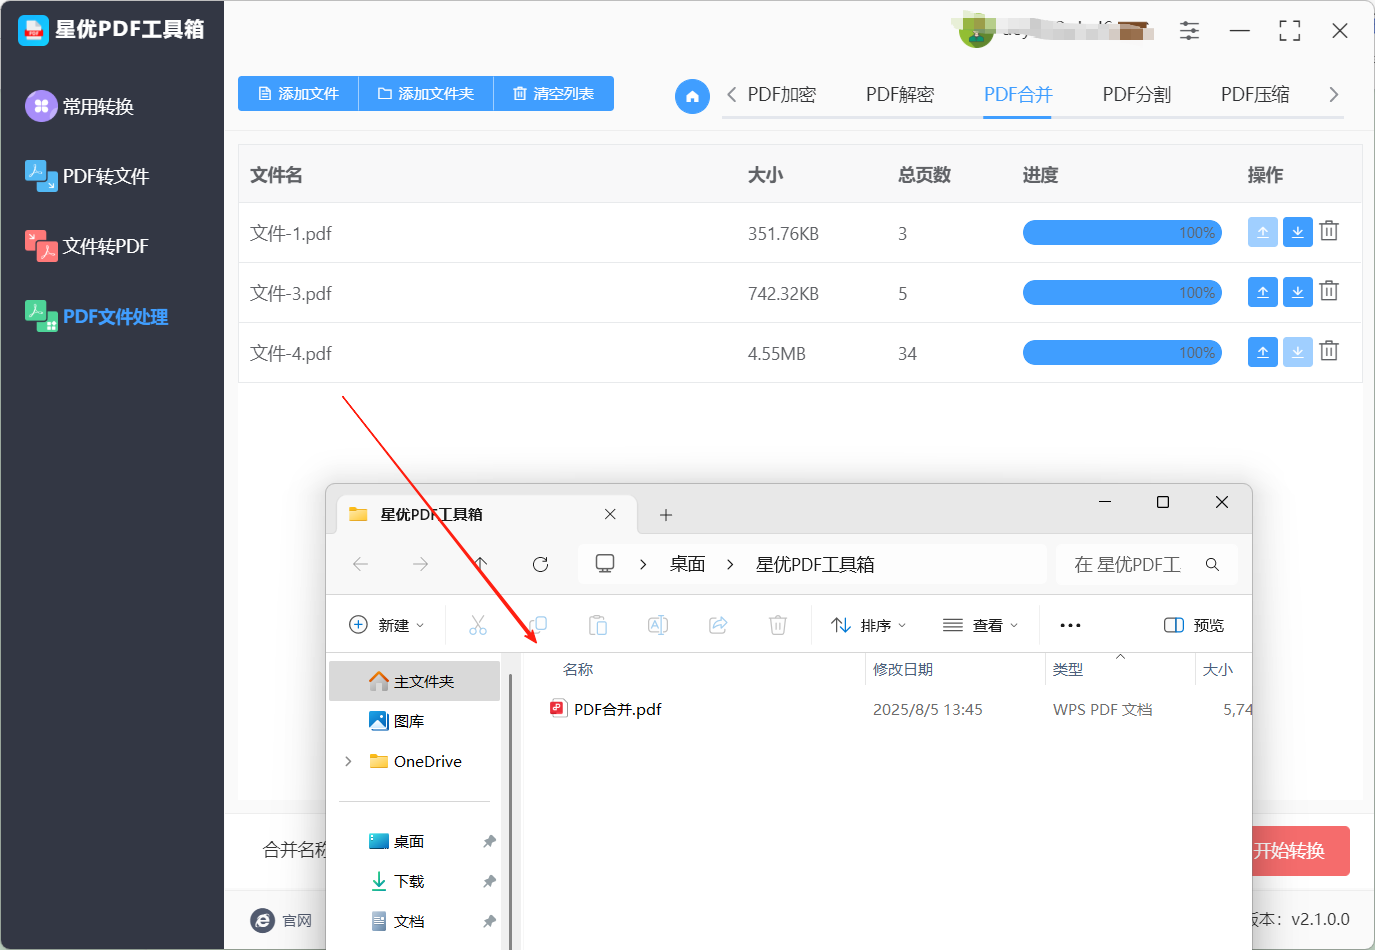Select the PDF合并 tab

tap(1018, 95)
